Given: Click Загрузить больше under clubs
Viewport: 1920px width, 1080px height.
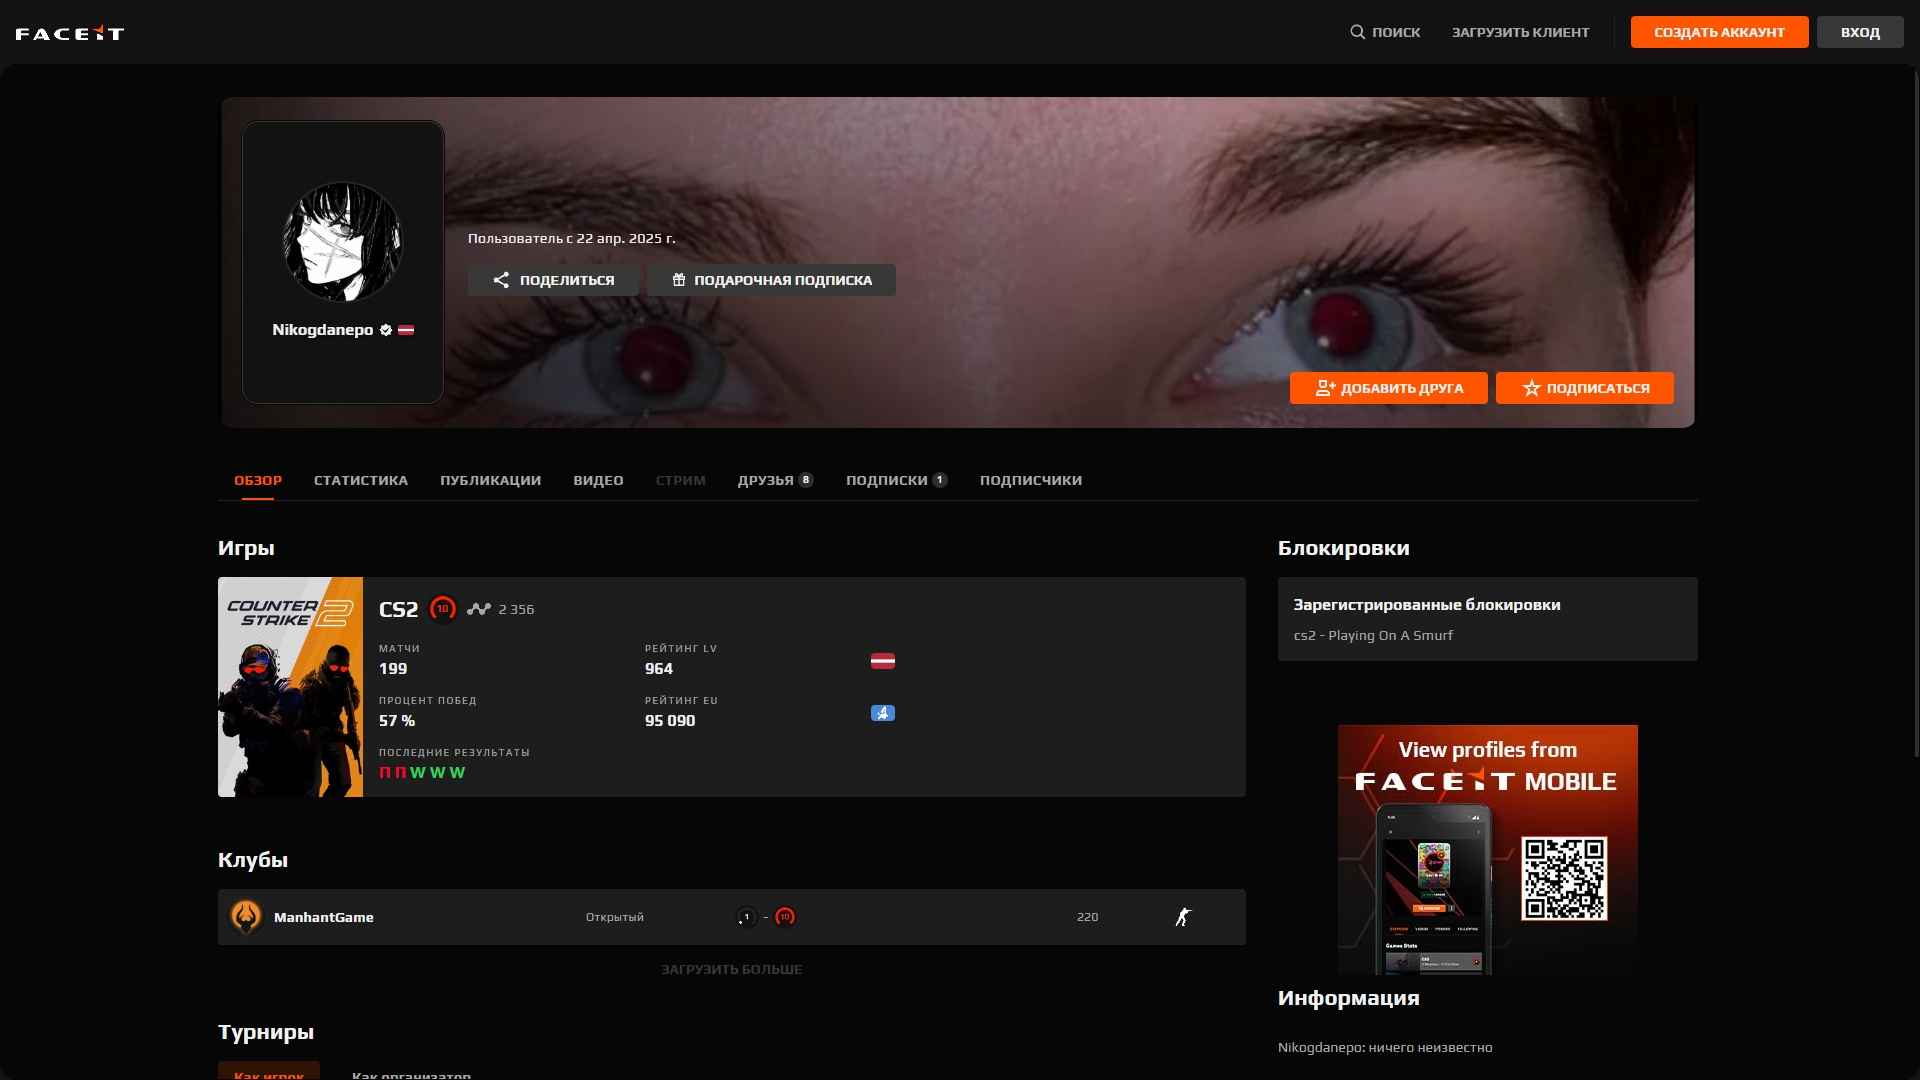Looking at the screenshot, I should (x=731, y=969).
